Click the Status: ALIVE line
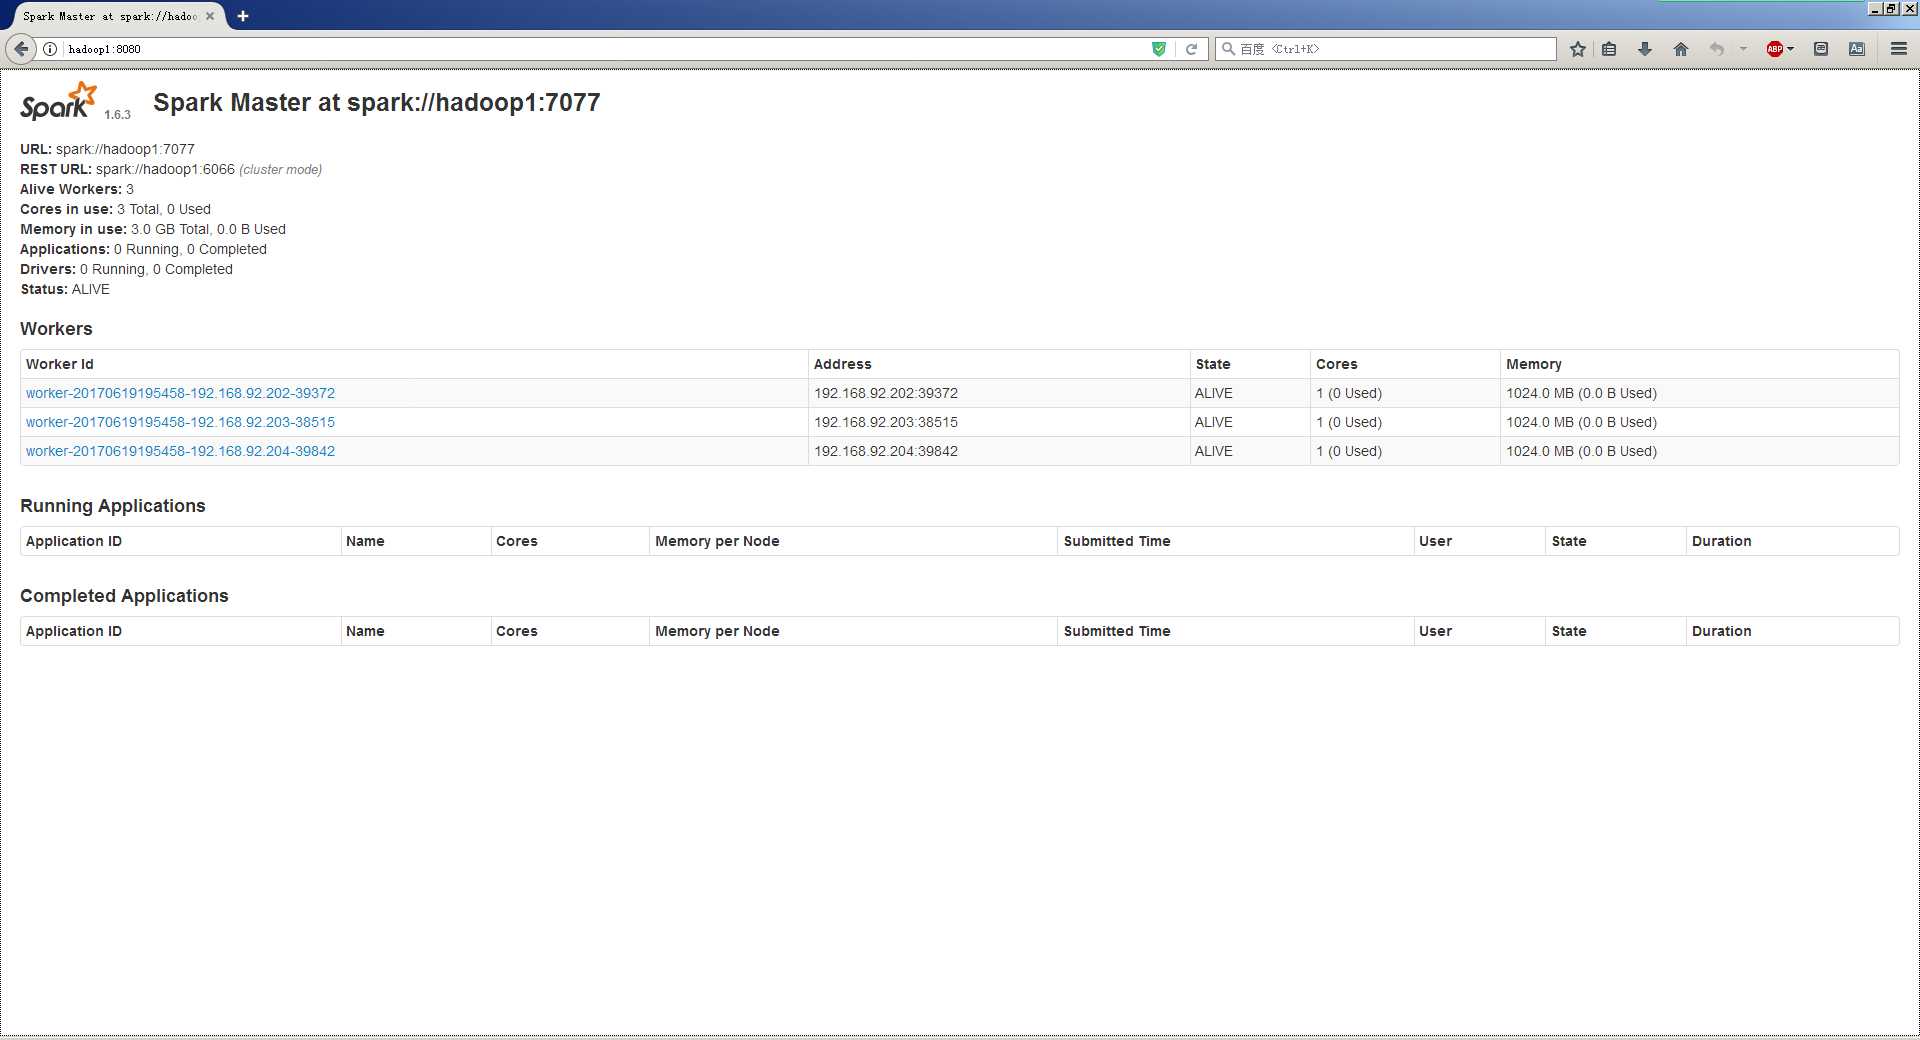1920x1040 pixels. coord(65,289)
